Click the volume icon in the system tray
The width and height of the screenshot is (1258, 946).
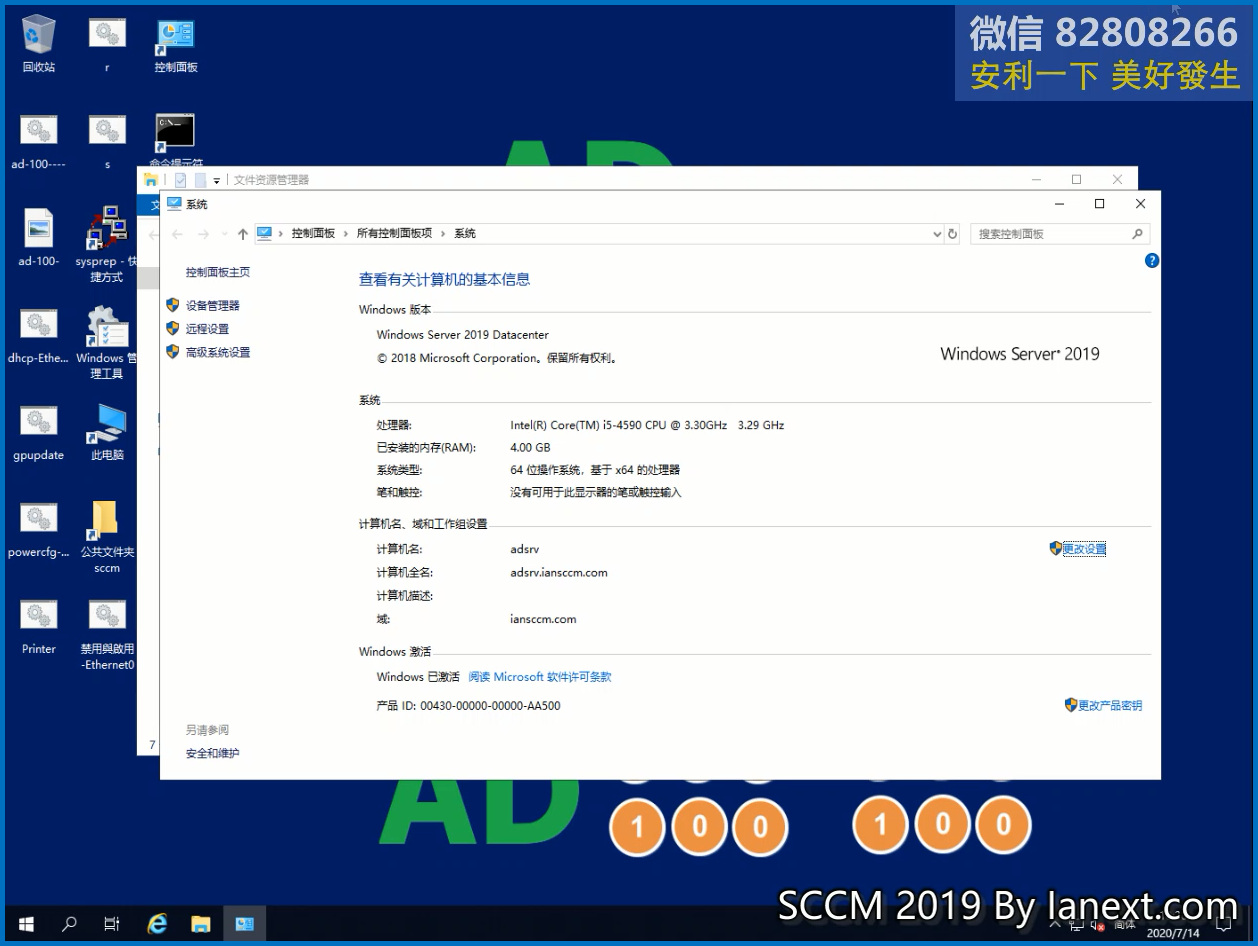(1096, 924)
